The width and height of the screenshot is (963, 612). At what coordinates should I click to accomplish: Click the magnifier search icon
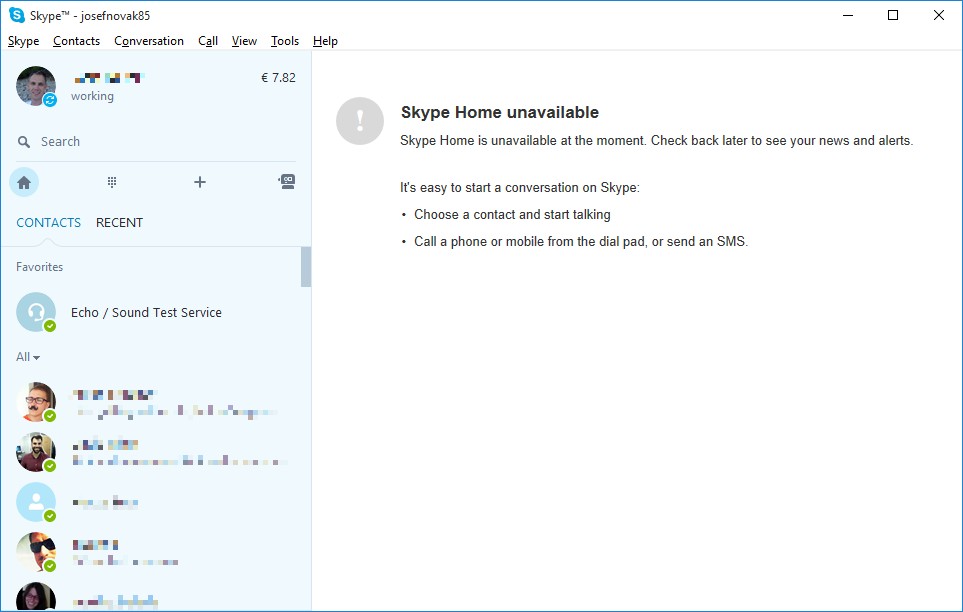coord(24,142)
